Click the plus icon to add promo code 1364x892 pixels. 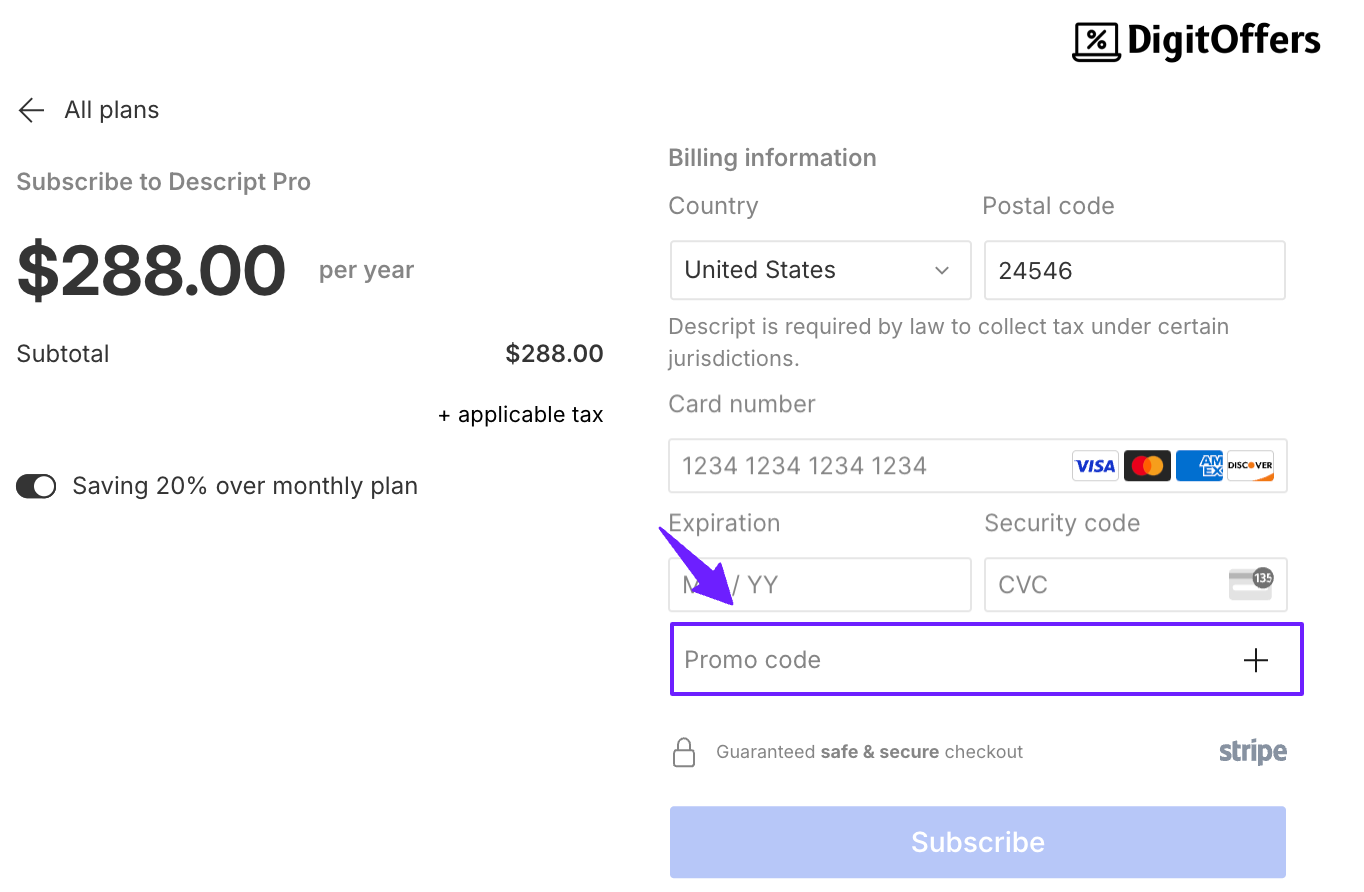[x=1255, y=660]
